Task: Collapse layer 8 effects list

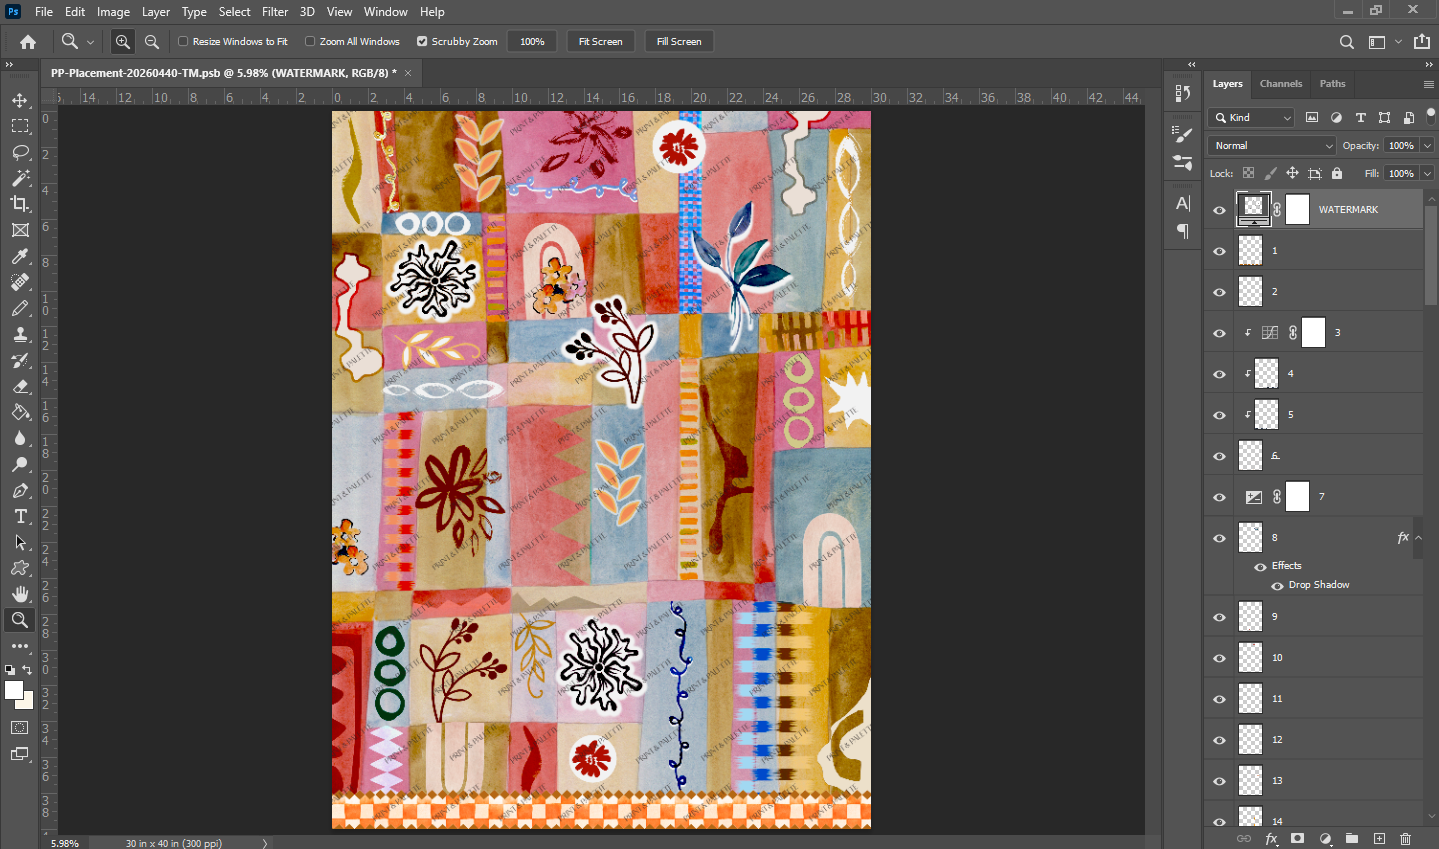Action: click(x=1418, y=538)
